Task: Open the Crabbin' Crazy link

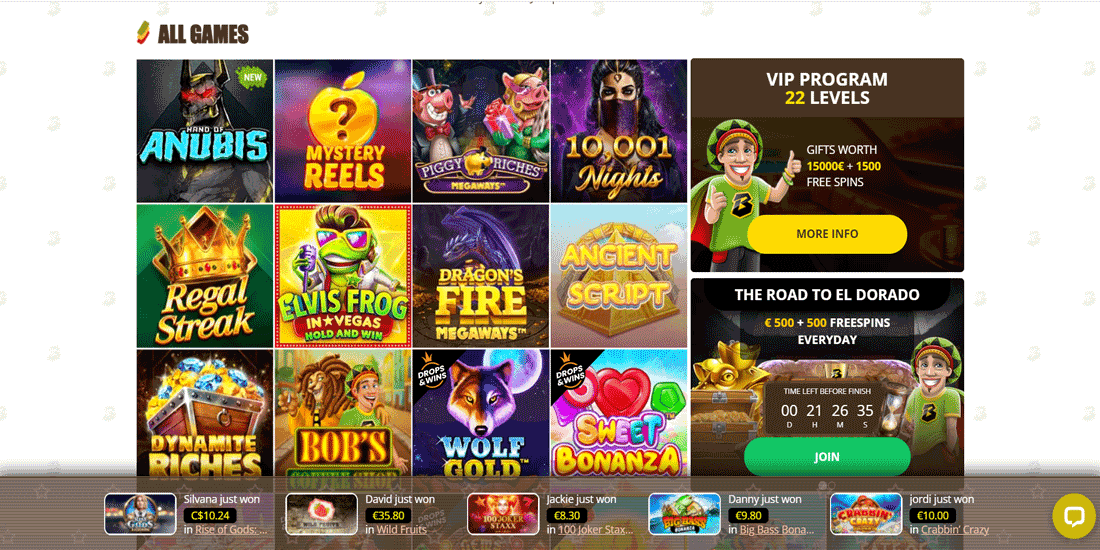Action: (x=955, y=530)
